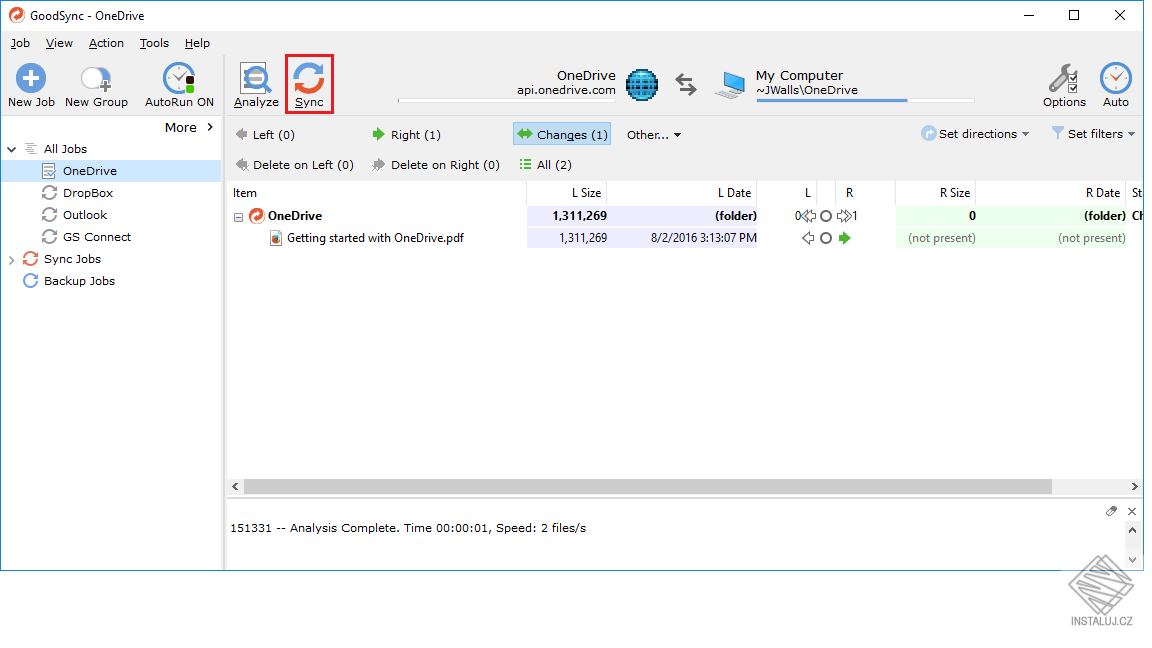Toggle AutoRun ON clock icon
Image resolution: width=1152 pixels, height=648 pixels.
coord(179,79)
